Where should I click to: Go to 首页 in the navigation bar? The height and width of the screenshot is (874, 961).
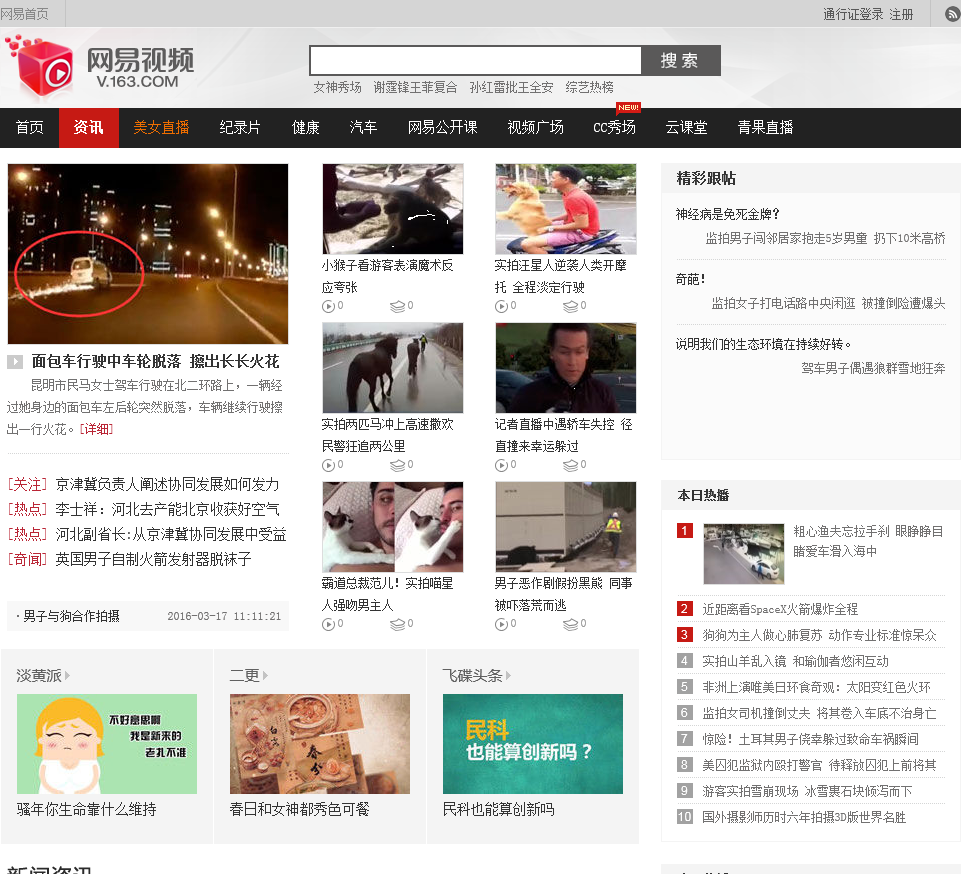click(x=29, y=127)
